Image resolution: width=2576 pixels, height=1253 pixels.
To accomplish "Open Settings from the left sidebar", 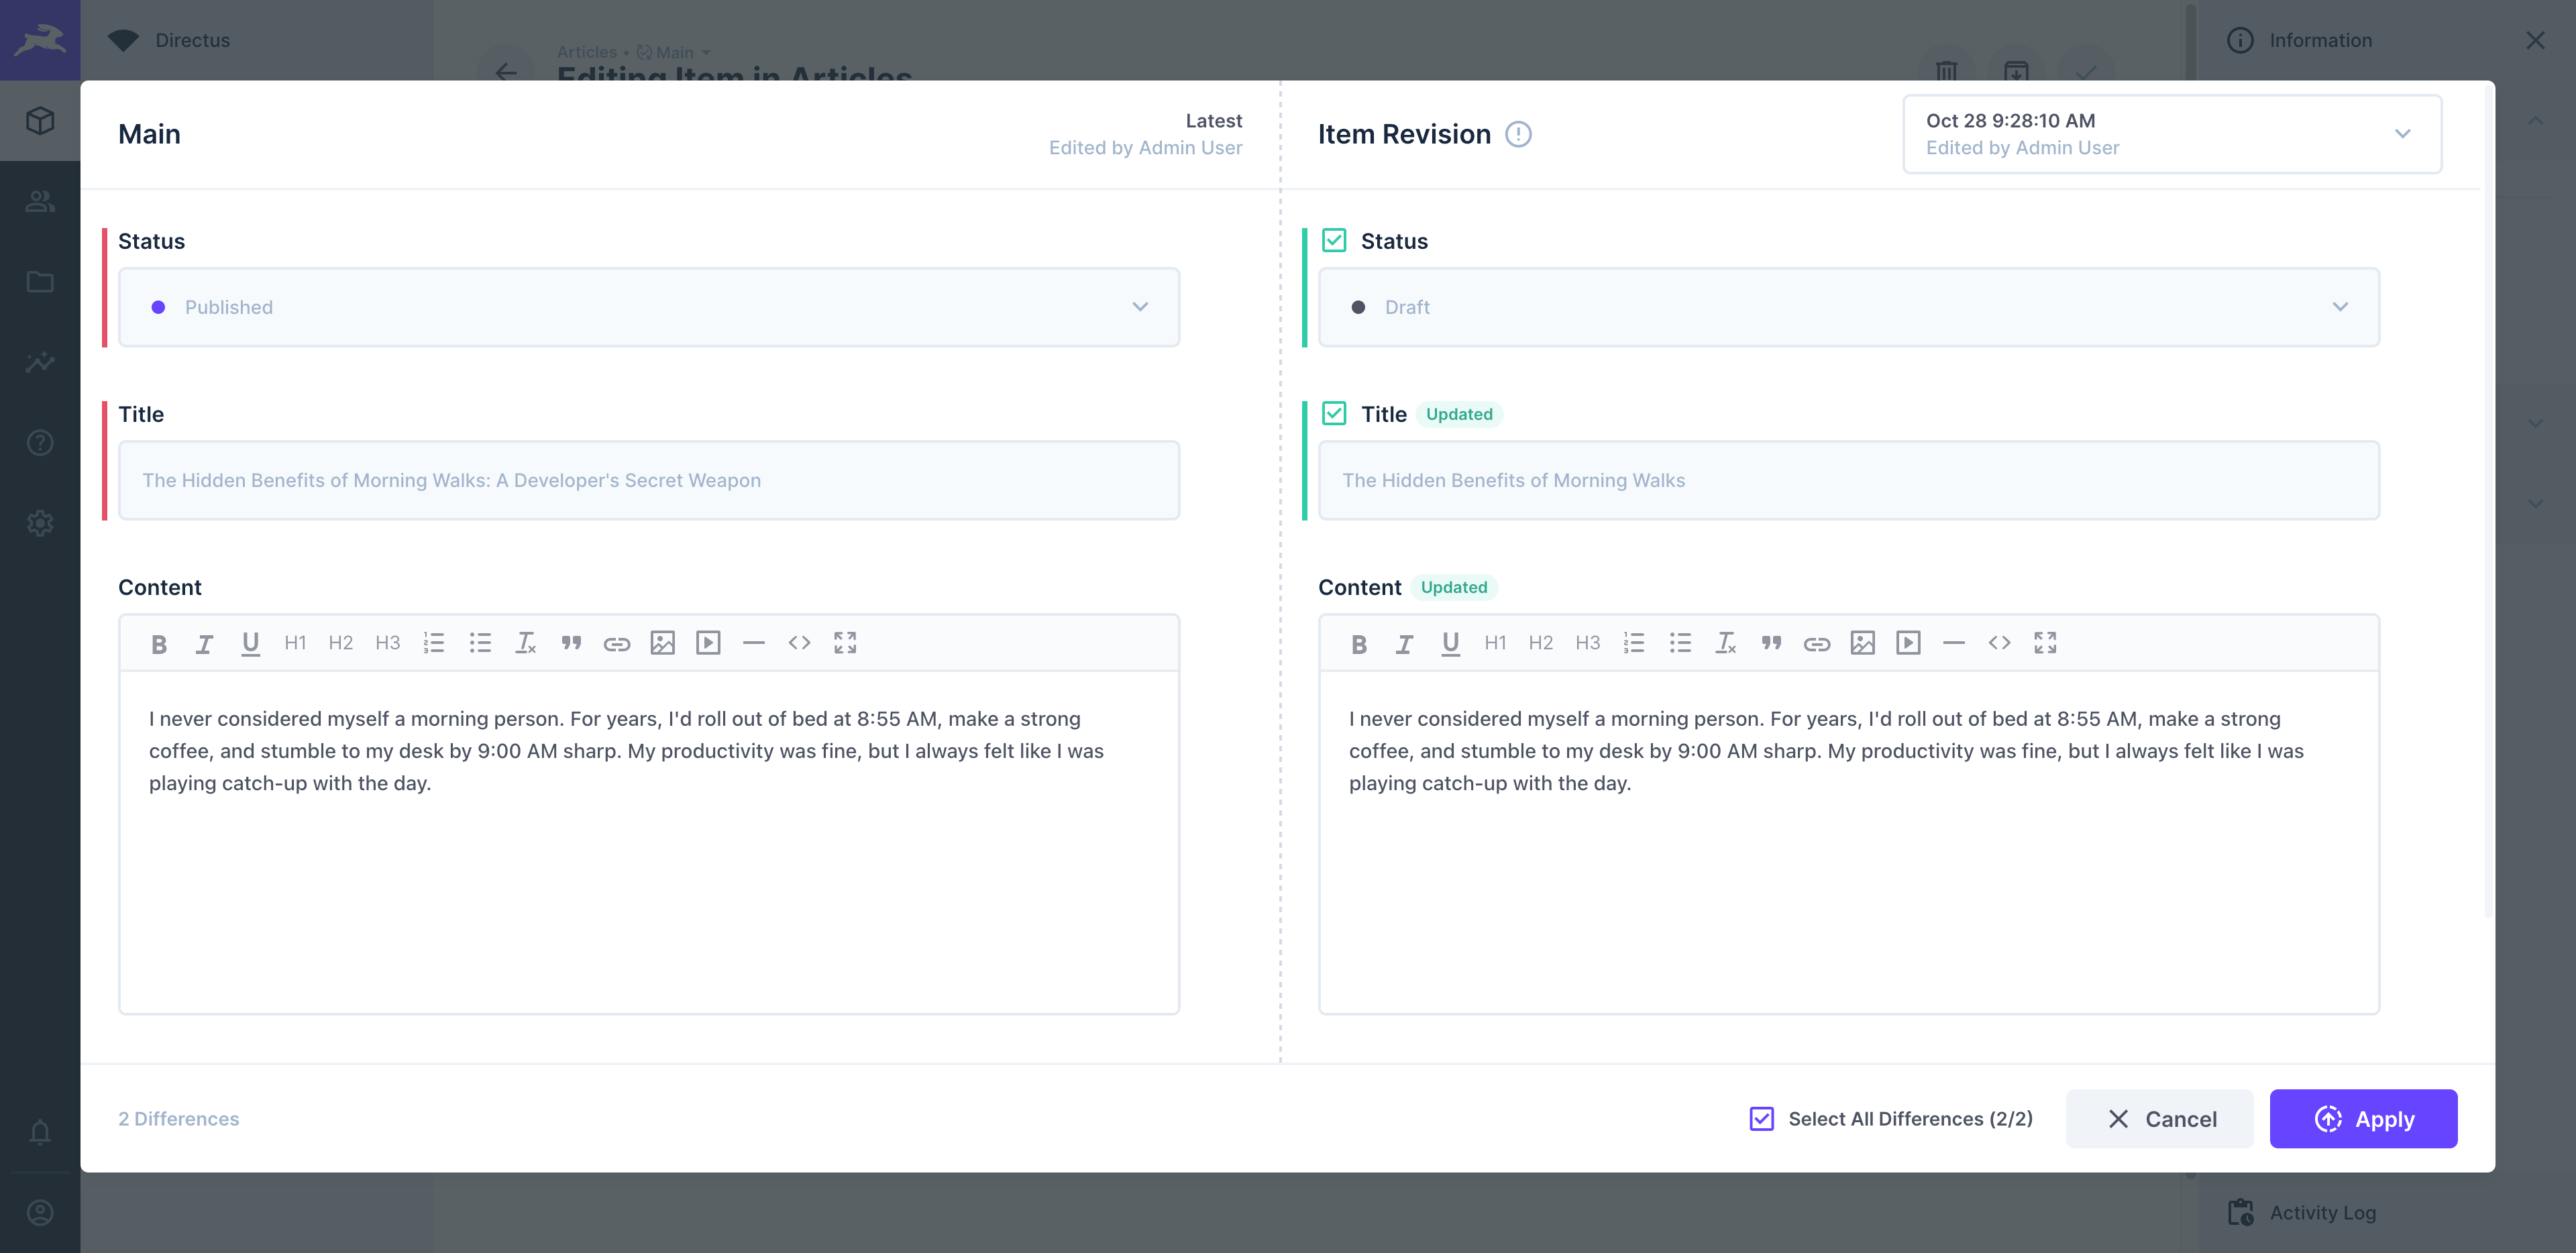I will coord(40,523).
